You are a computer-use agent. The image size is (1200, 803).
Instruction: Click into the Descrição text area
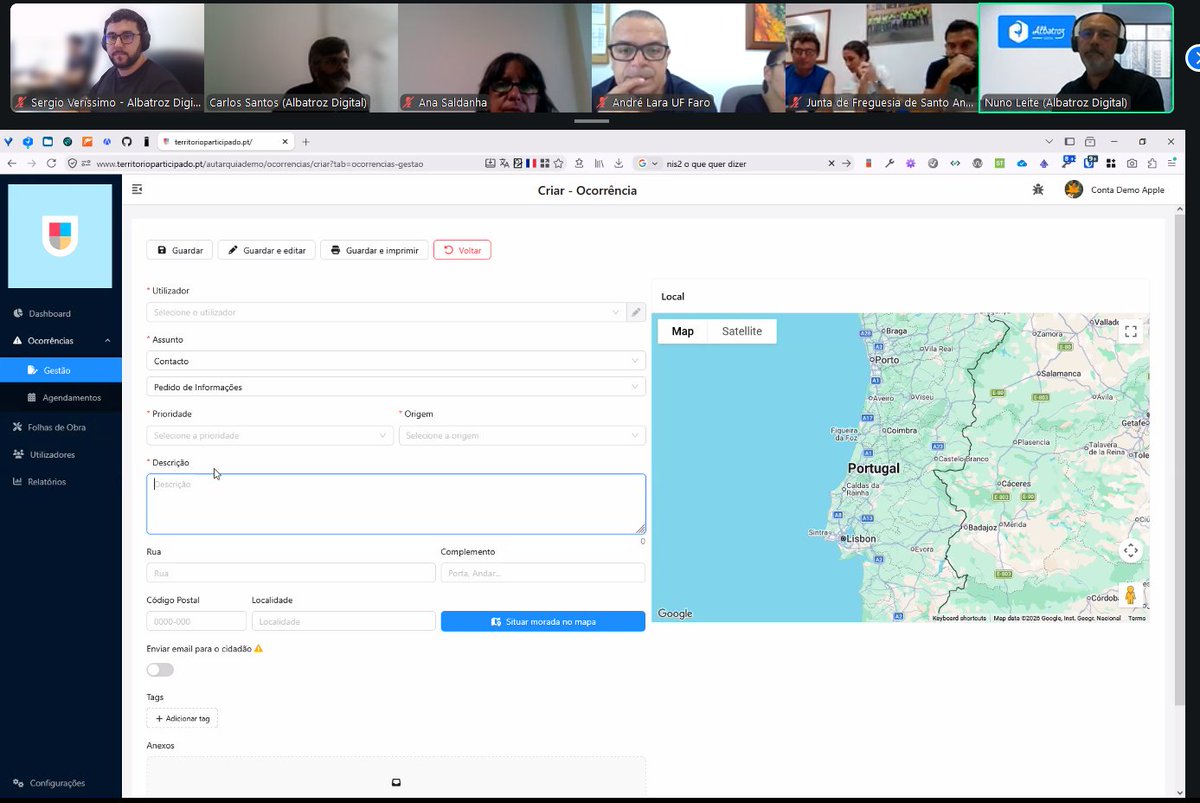click(396, 504)
